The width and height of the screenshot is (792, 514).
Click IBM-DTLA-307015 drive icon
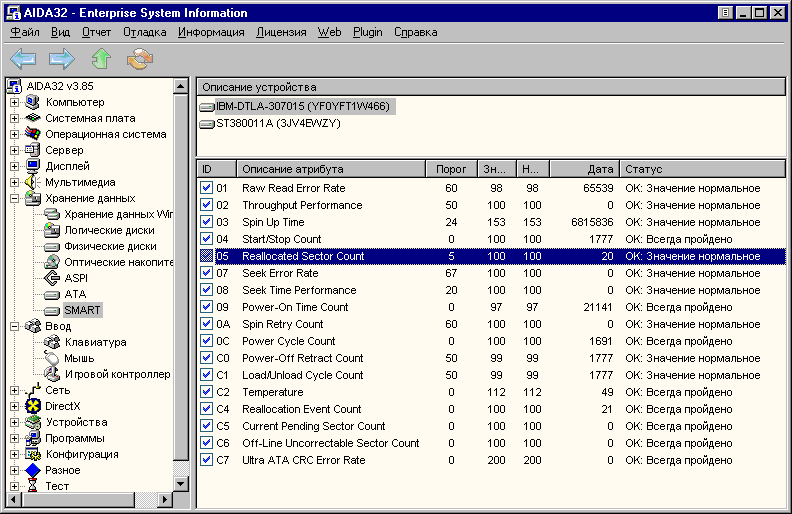tap(207, 107)
